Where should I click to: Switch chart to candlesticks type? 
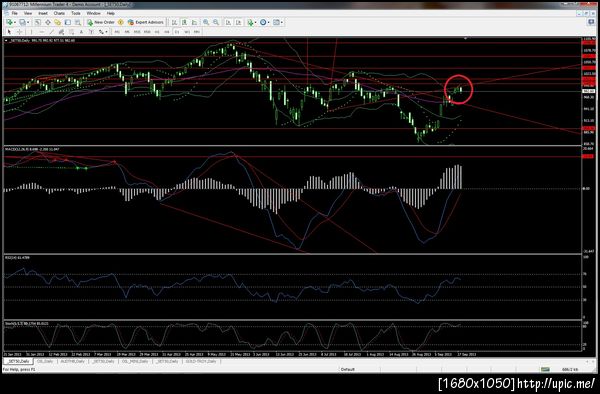pos(184,23)
